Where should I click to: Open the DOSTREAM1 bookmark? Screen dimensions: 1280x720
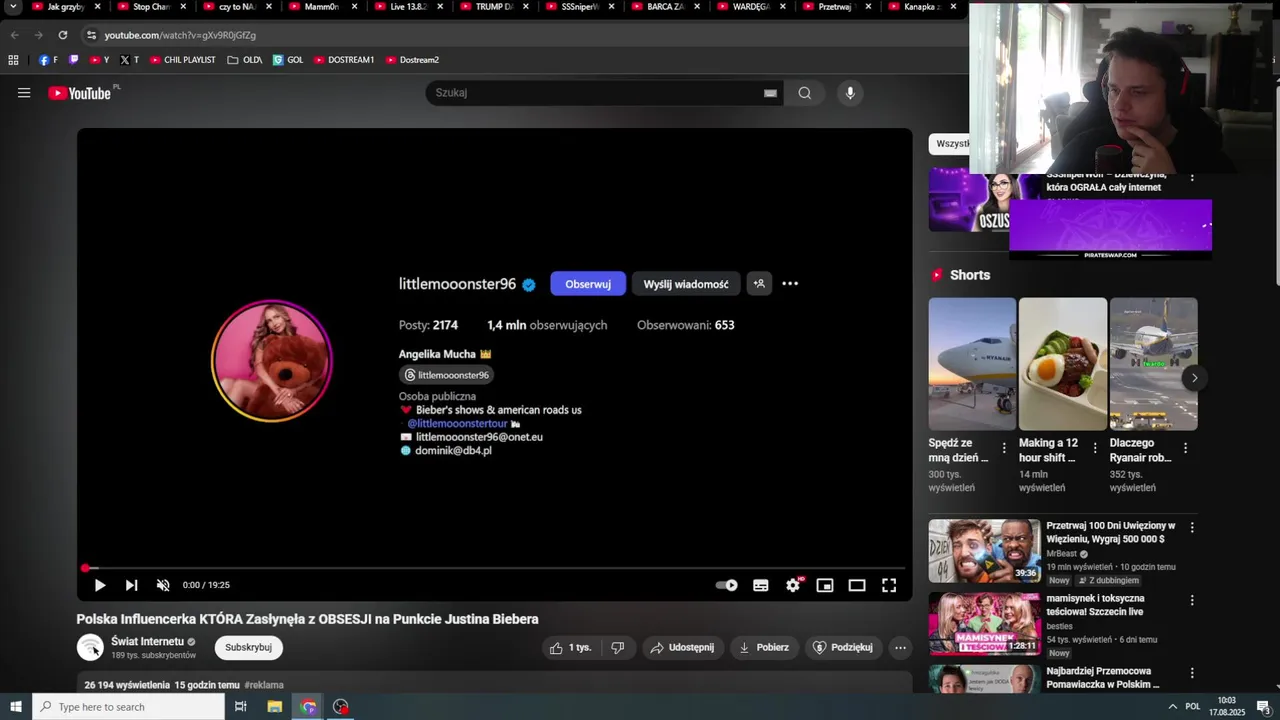tap(344, 60)
